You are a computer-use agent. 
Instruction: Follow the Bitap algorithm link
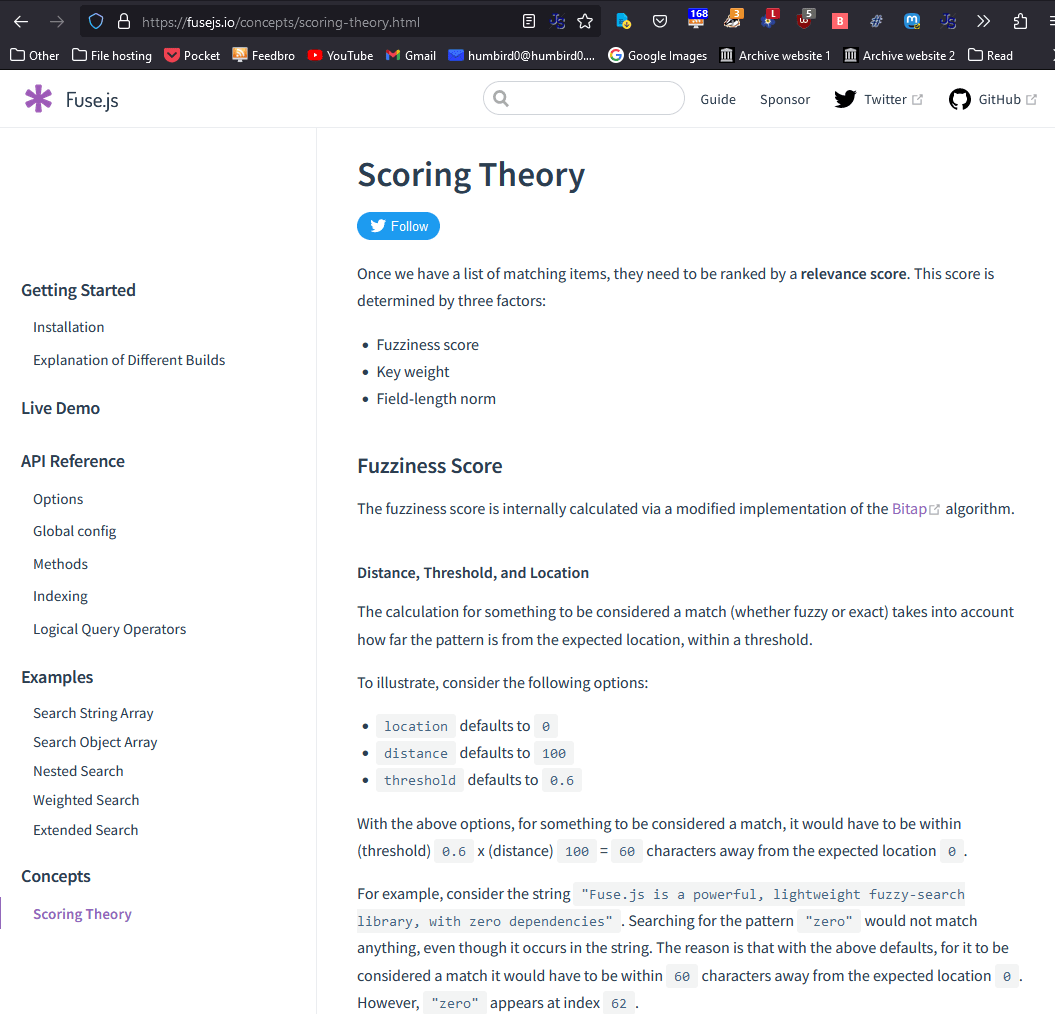(x=909, y=509)
